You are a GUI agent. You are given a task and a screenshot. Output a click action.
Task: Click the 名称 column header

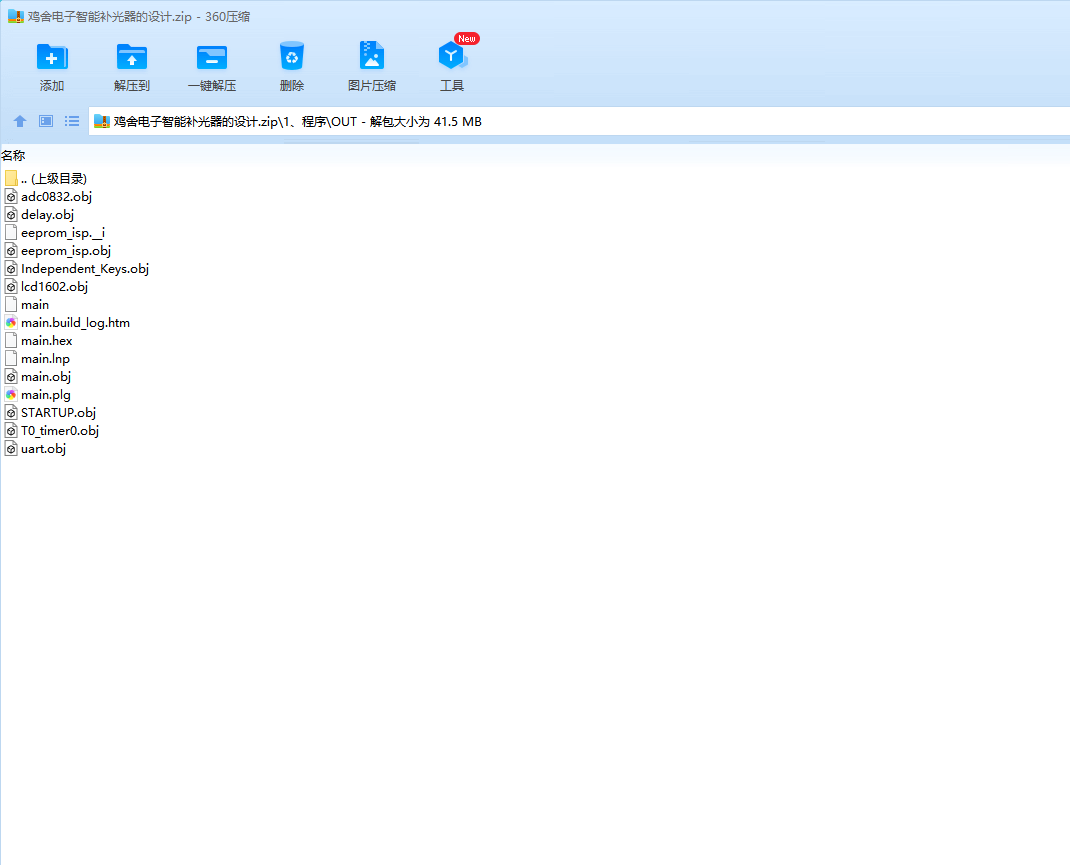coord(13,156)
